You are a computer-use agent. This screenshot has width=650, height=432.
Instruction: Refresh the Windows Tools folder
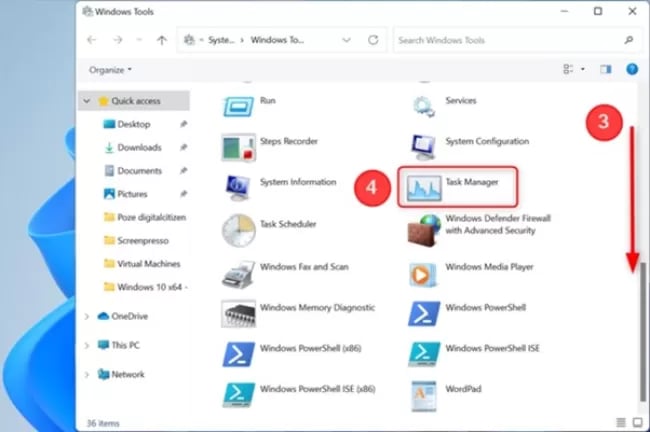pos(373,40)
